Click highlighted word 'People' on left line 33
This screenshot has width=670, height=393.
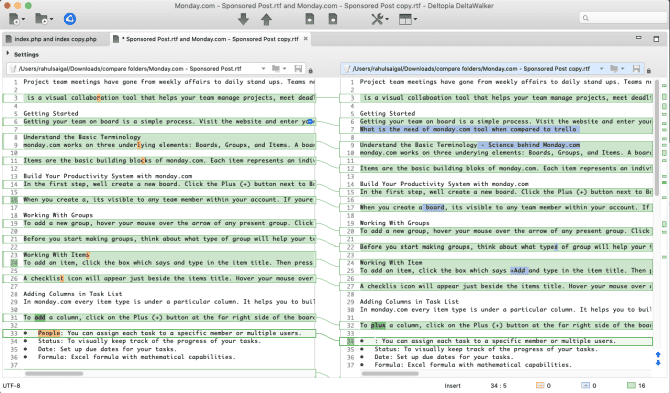point(49,333)
